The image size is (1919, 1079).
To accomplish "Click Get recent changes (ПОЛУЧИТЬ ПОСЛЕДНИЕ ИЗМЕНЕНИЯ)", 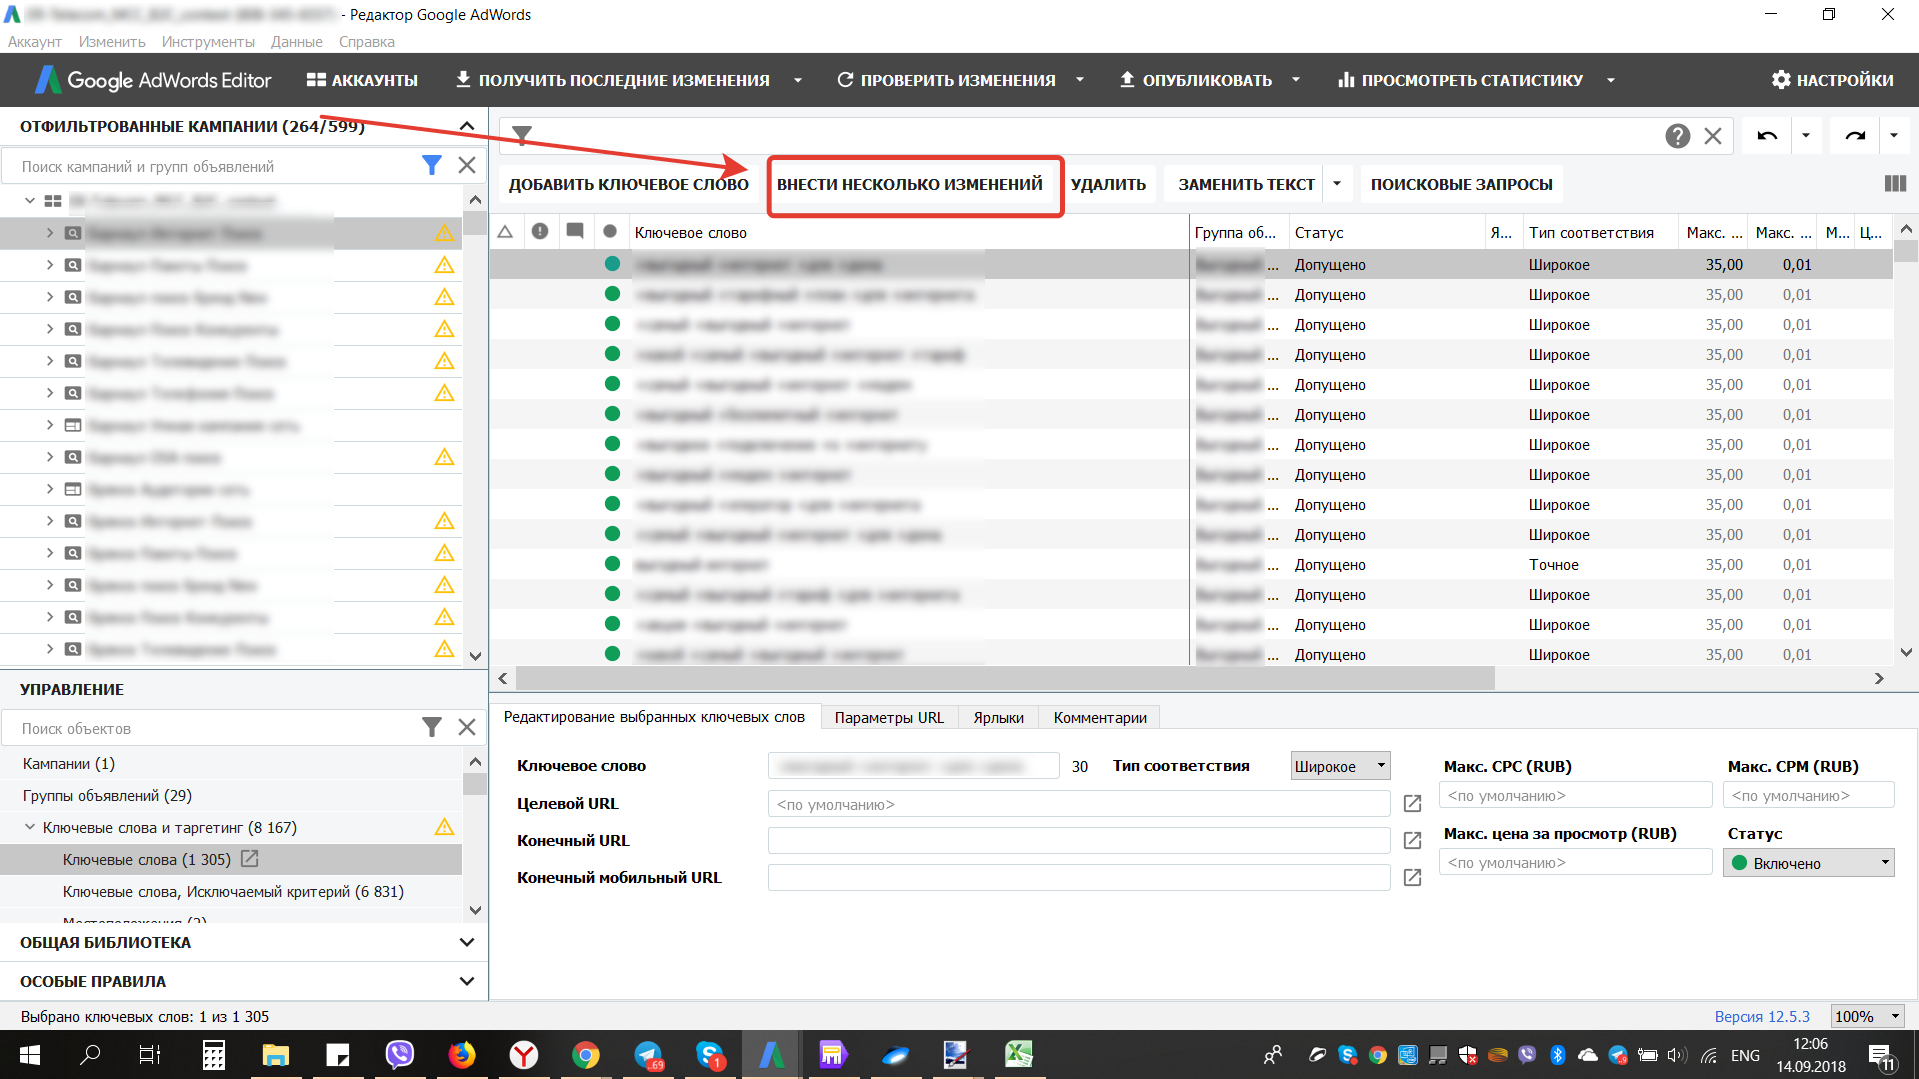I will pos(613,80).
